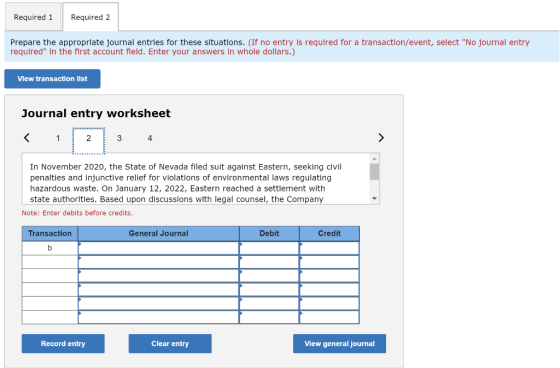Click View transaction list button
Viewport: 560px width, 368px height.
pos(52,79)
